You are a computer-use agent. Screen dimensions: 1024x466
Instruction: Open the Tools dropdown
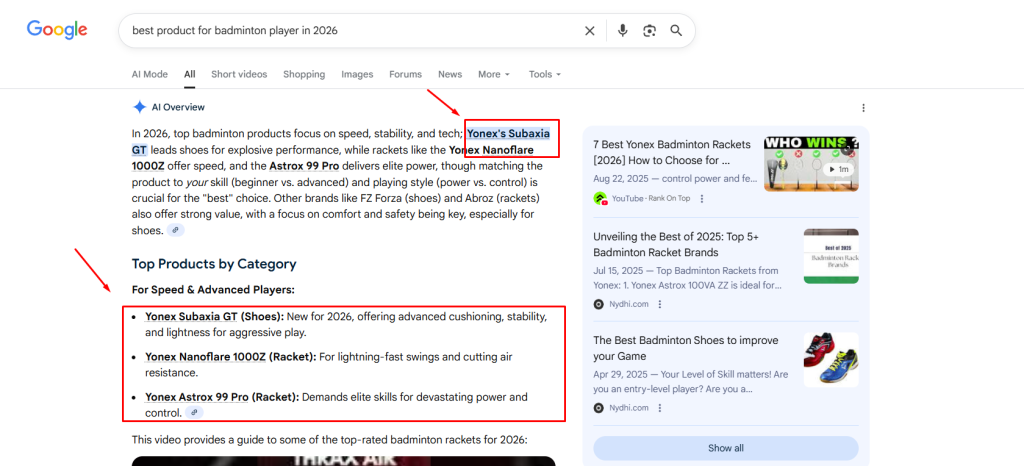545,74
